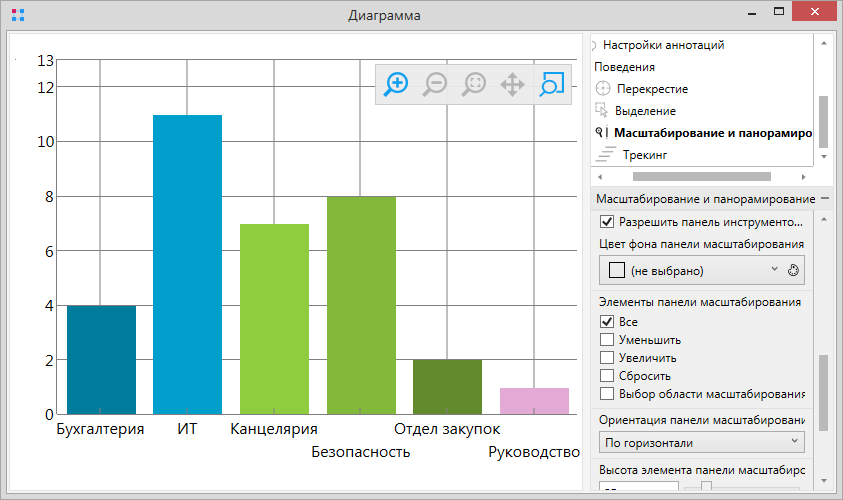
Task: Click the blue ИТ bar in chart
Action: click(x=187, y=264)
